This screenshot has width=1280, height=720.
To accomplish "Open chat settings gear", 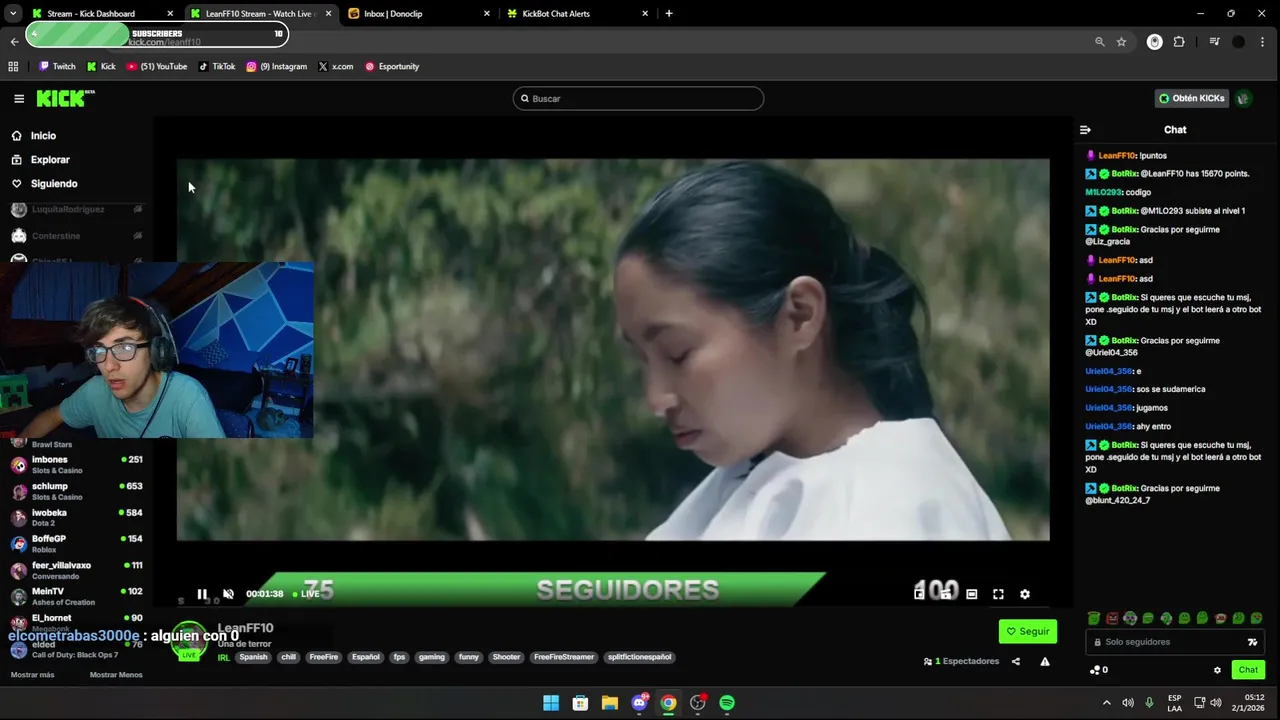I will coord(1217,670).
